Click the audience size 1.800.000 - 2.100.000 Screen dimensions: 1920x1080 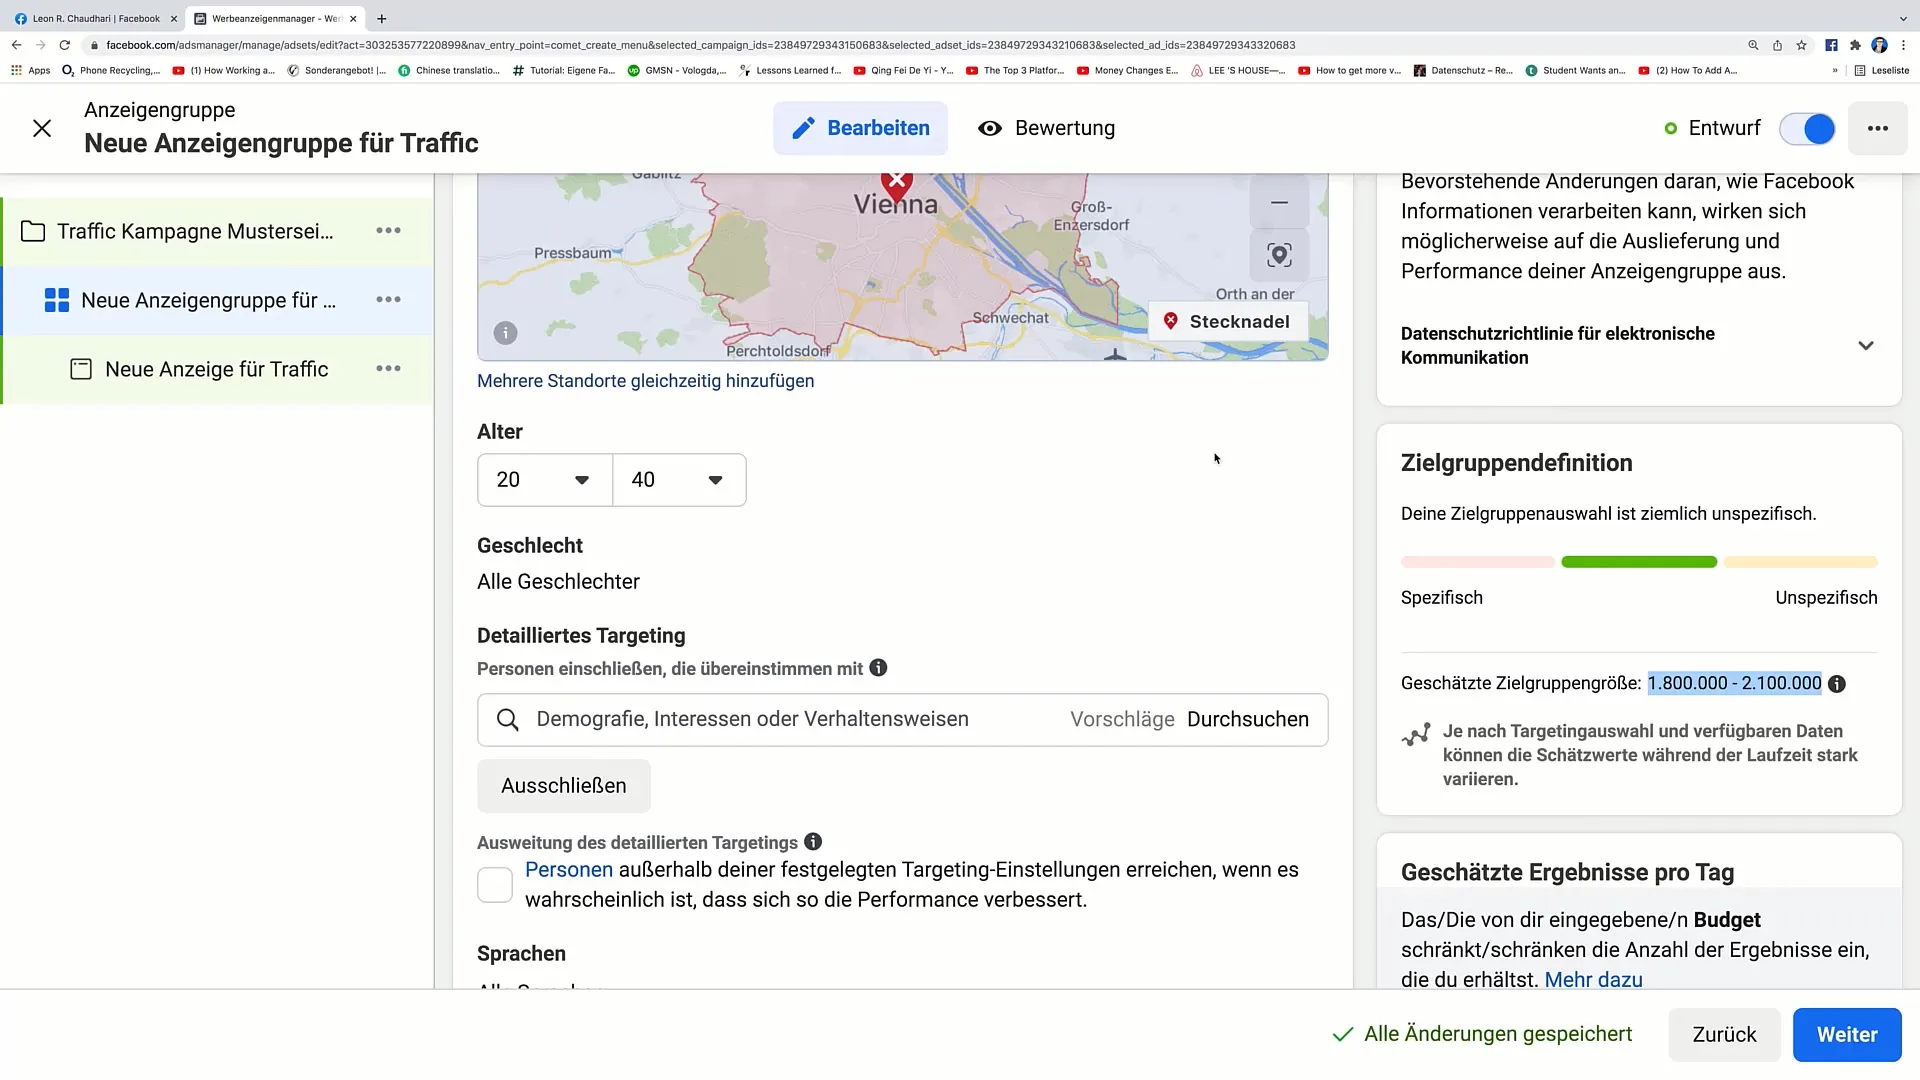(x=1734, y=684)
